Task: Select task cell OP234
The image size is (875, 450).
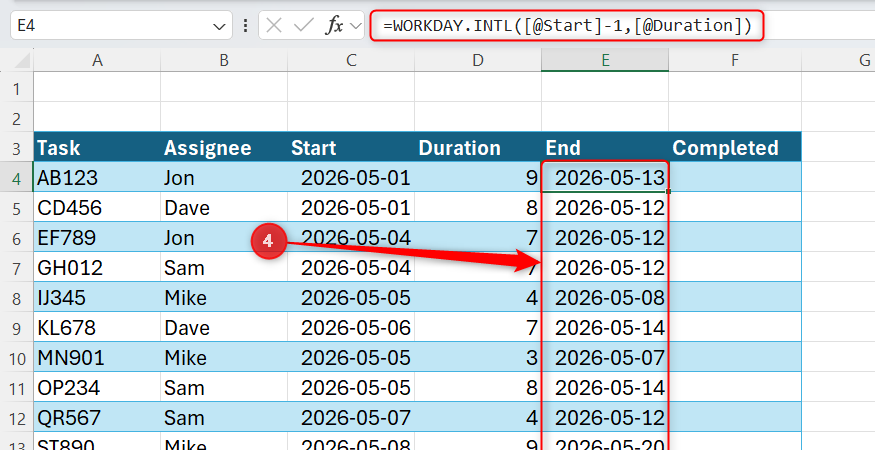Action: pos(97,388)
